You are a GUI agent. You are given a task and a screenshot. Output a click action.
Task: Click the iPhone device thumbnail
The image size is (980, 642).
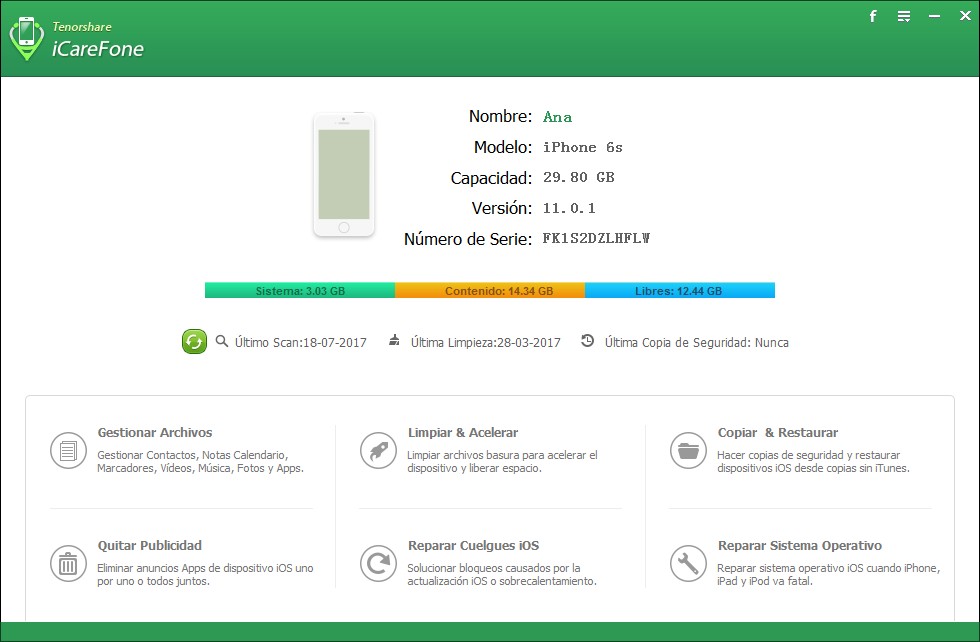pos(344,174)
